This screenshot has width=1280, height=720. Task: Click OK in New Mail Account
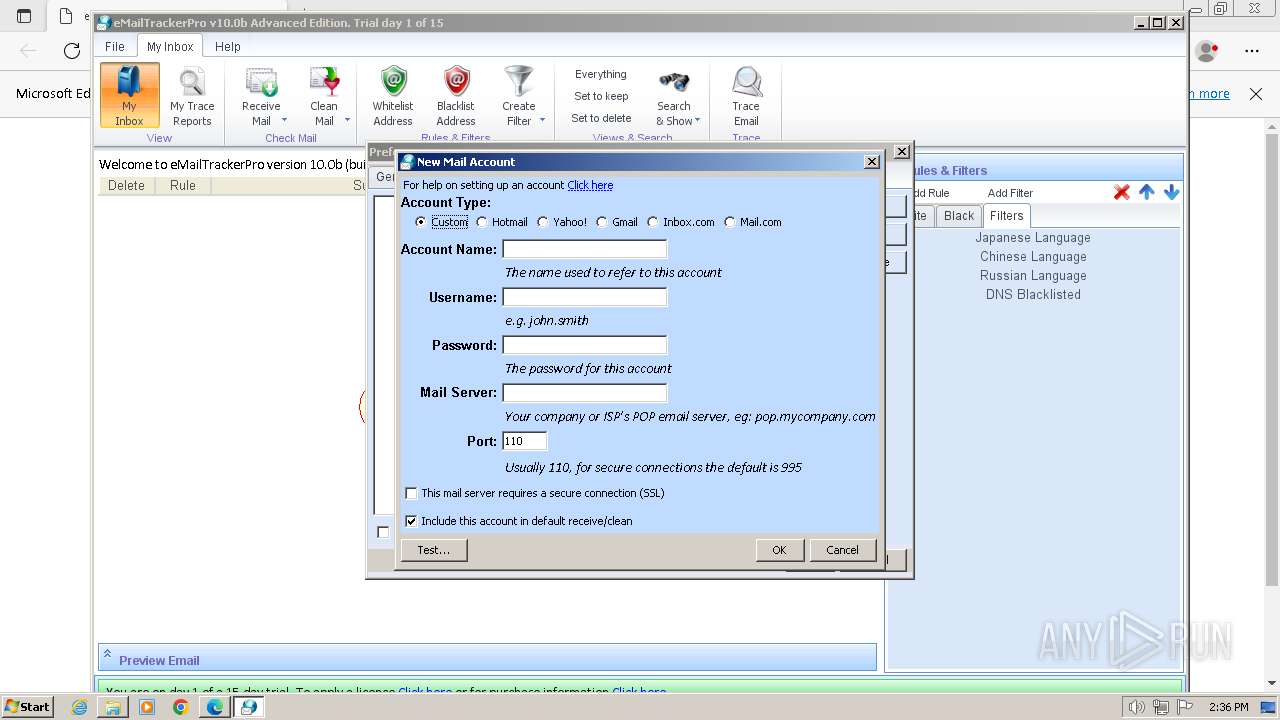tap(779, 550)
